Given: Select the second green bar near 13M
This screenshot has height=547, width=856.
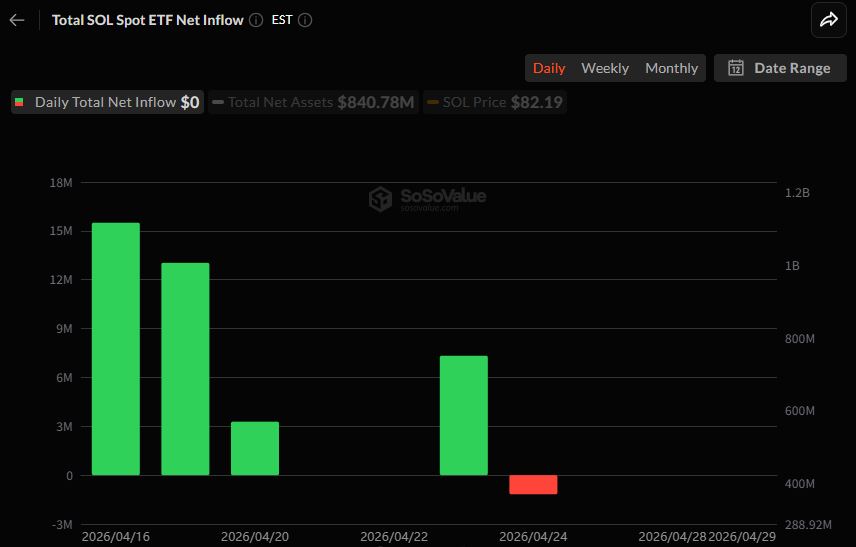Looking at the screenshot, I should pos(185,368).
